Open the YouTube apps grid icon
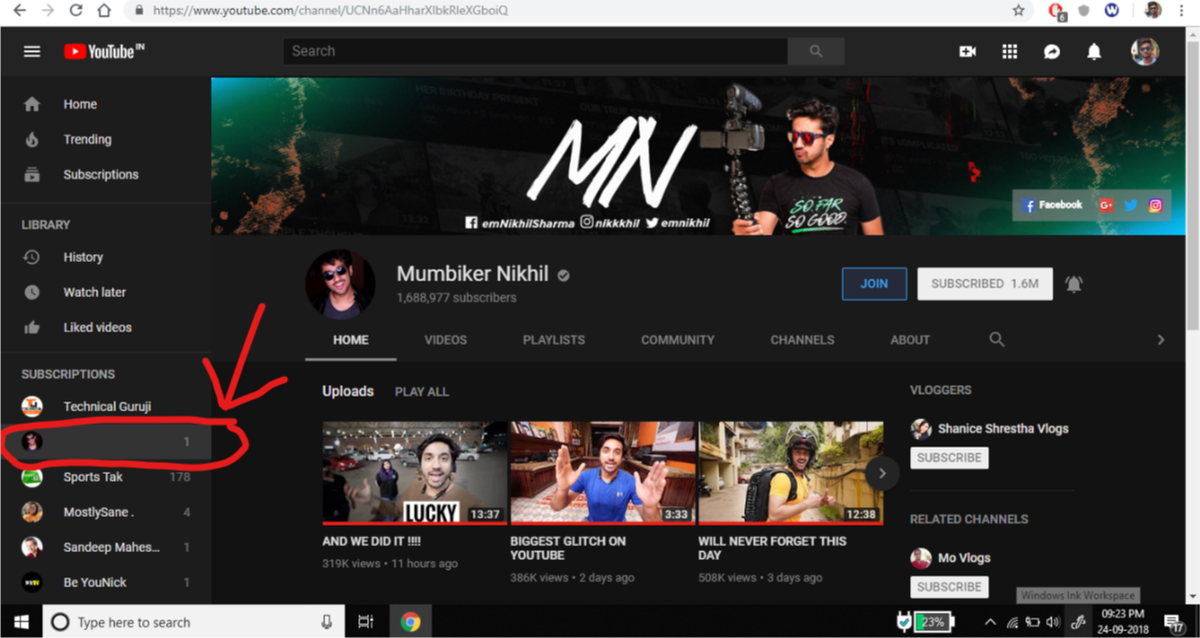This screenshot has height=638, width=1200. click(x=1009, y=51)
